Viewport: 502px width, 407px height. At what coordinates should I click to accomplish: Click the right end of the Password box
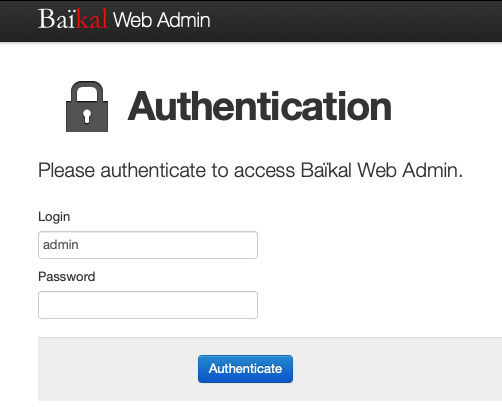(247, 305)
